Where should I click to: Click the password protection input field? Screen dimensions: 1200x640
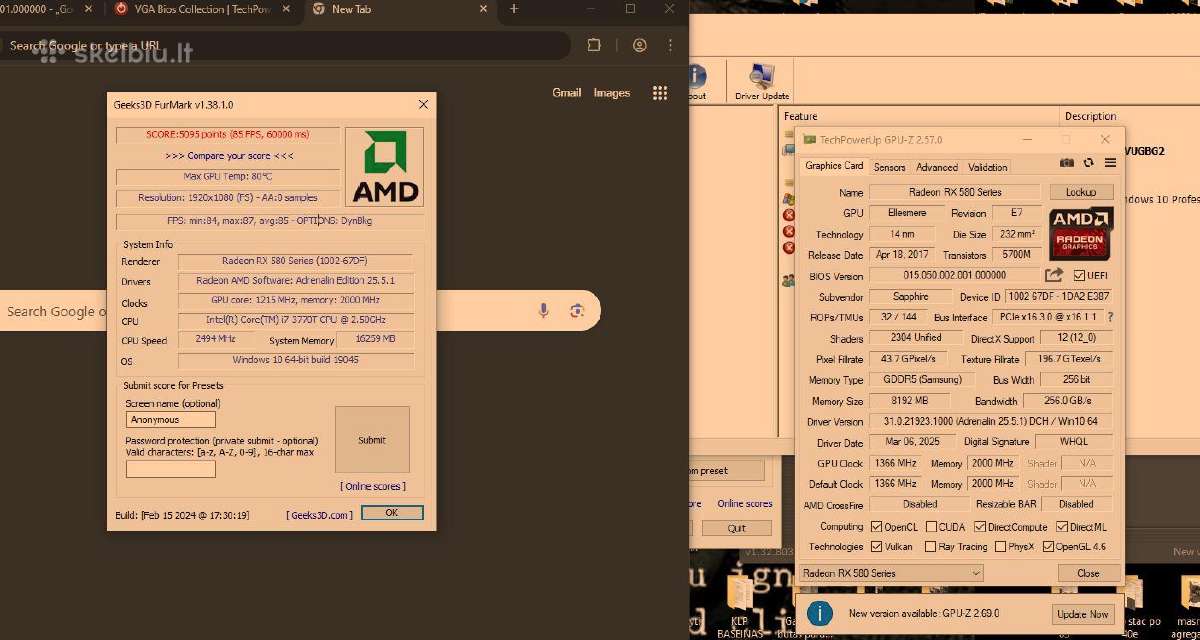[171, 468]
